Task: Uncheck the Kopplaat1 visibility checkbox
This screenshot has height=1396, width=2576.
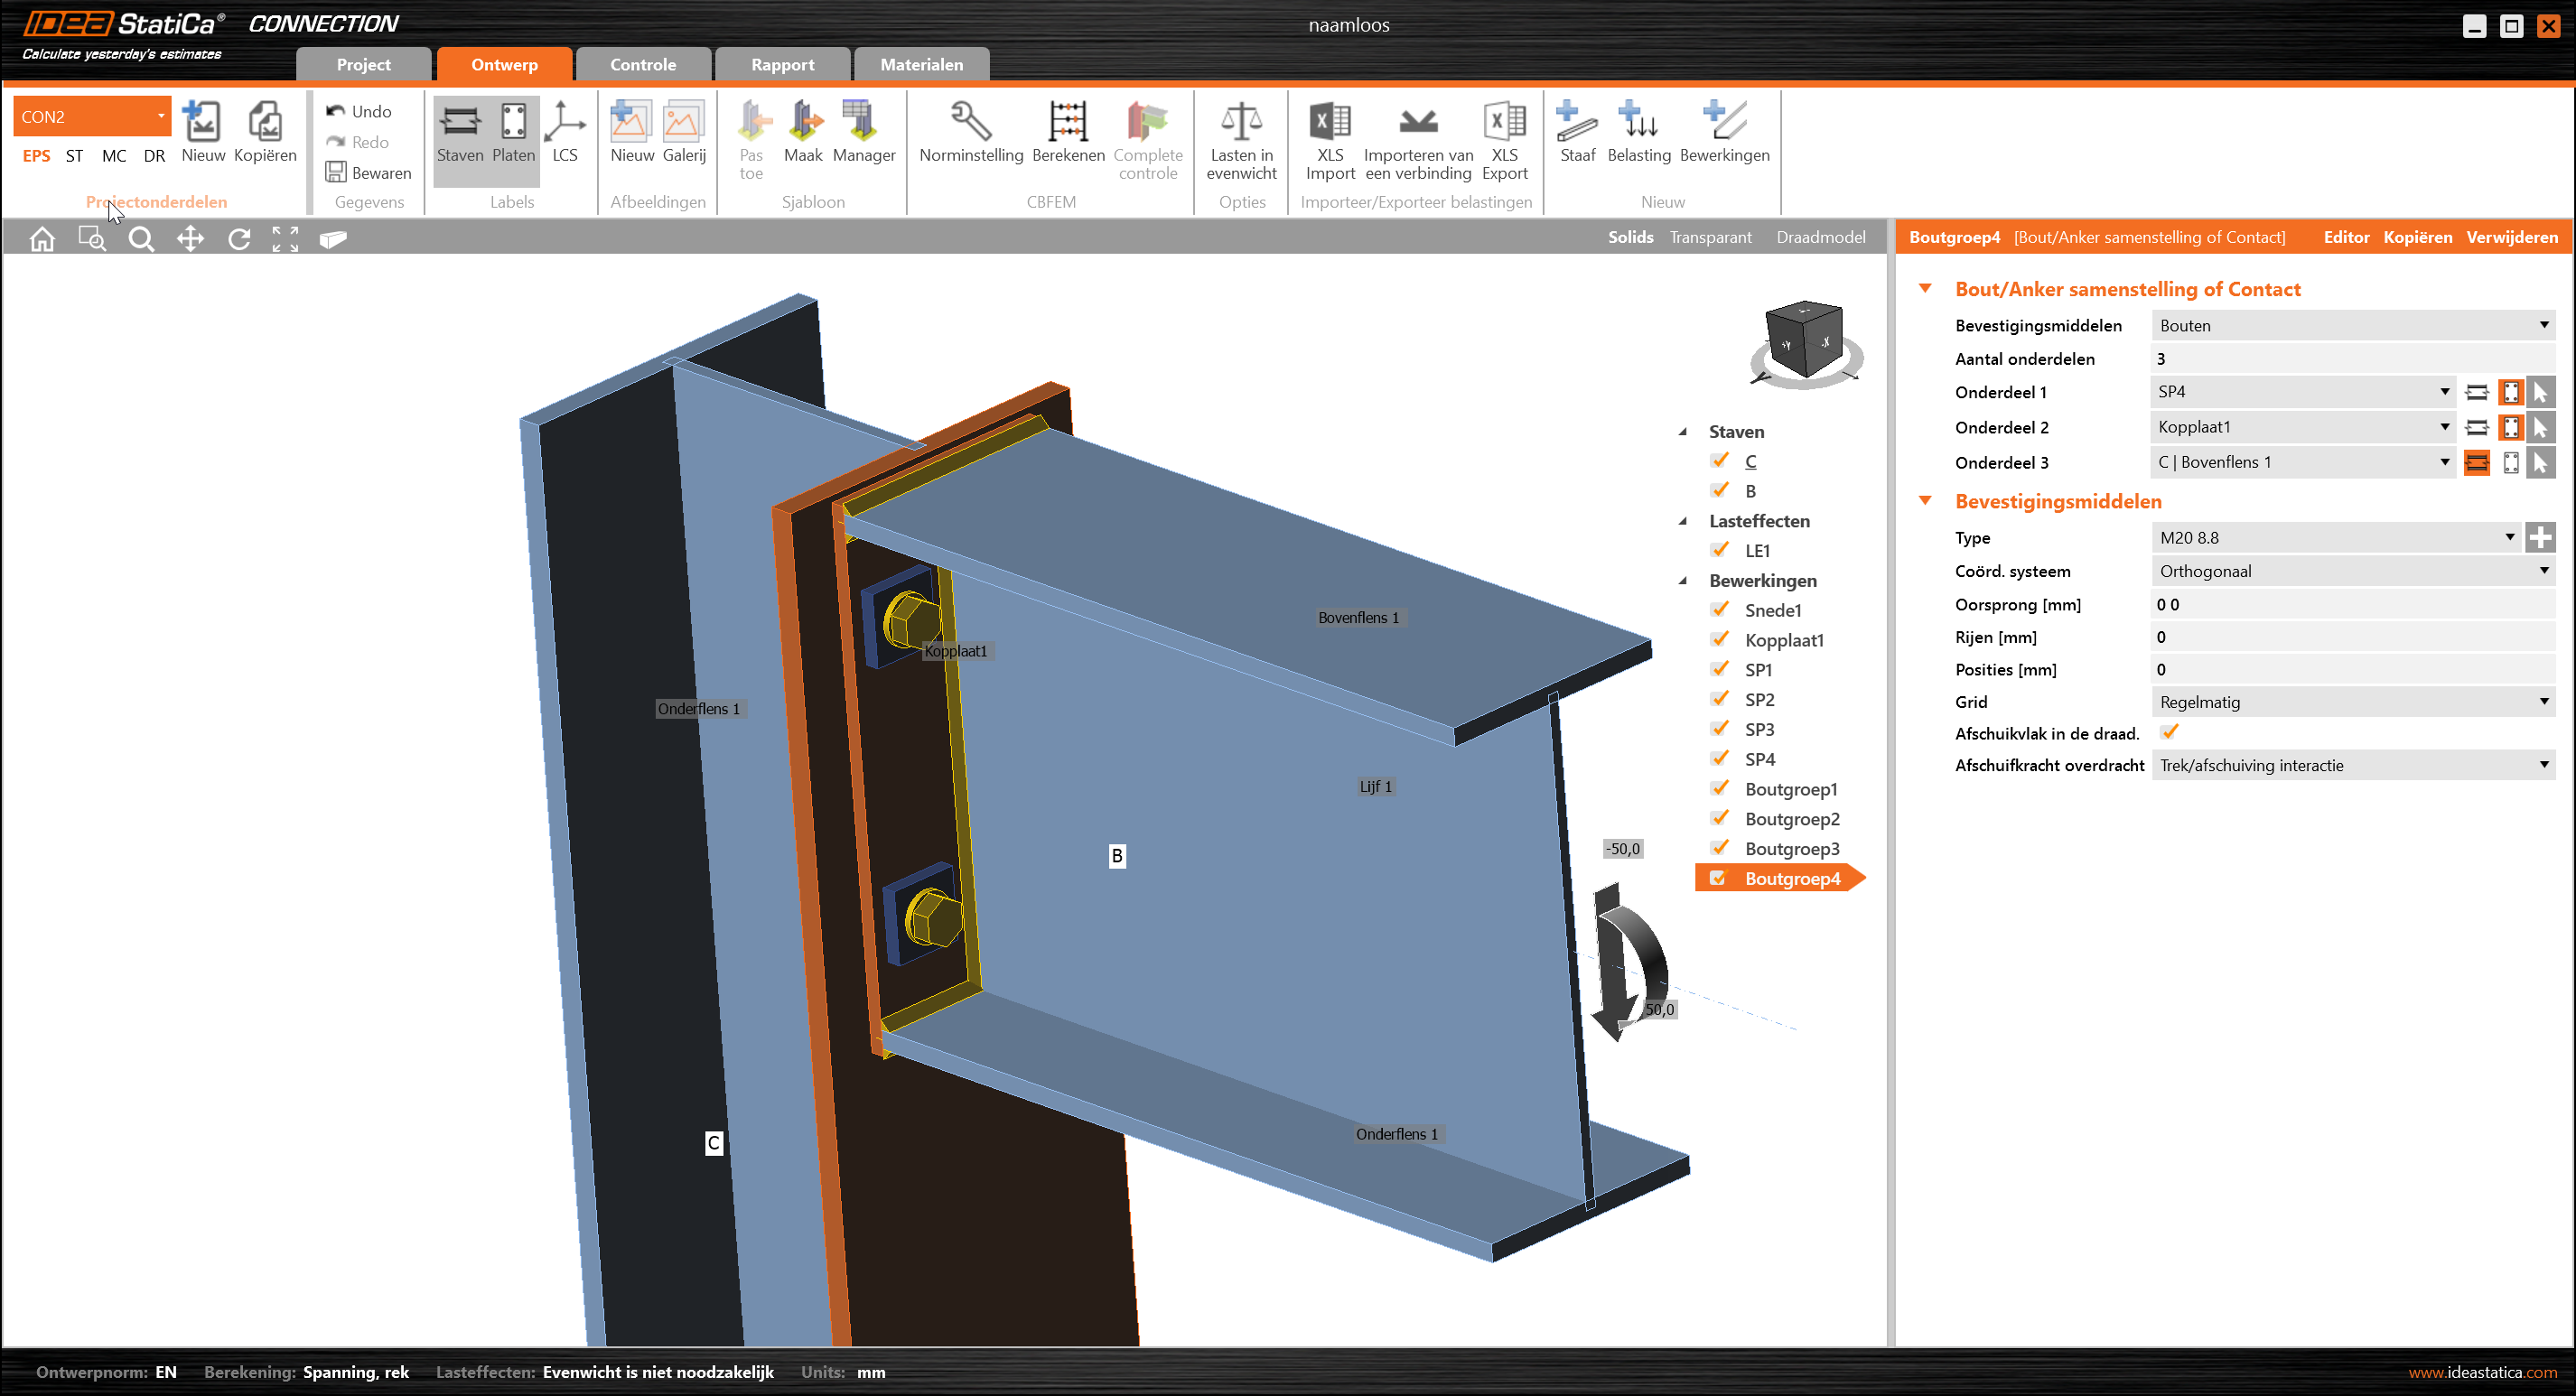Action: [1720, 640]
